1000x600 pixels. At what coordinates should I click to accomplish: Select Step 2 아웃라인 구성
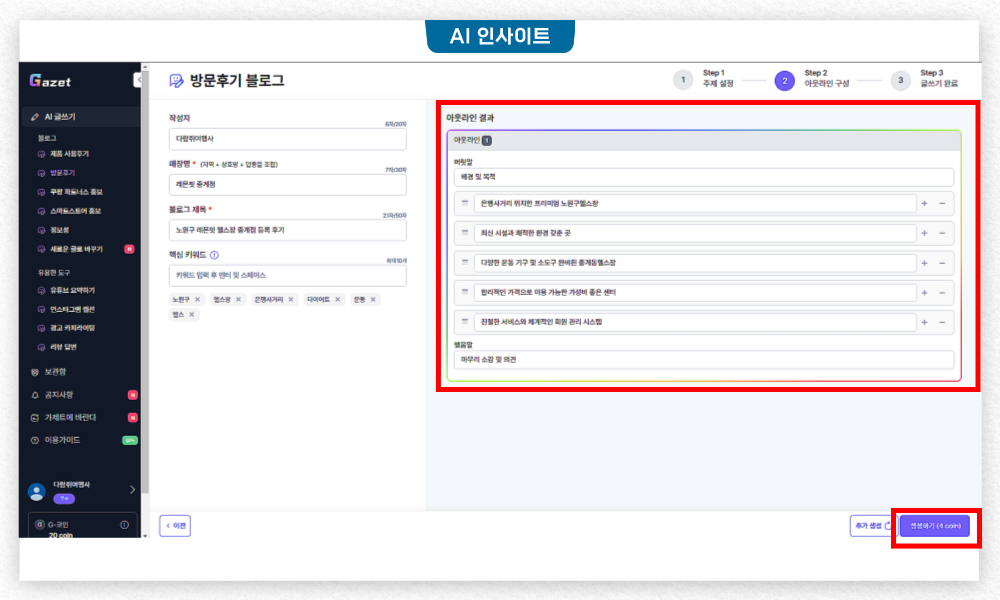point(812,79)
